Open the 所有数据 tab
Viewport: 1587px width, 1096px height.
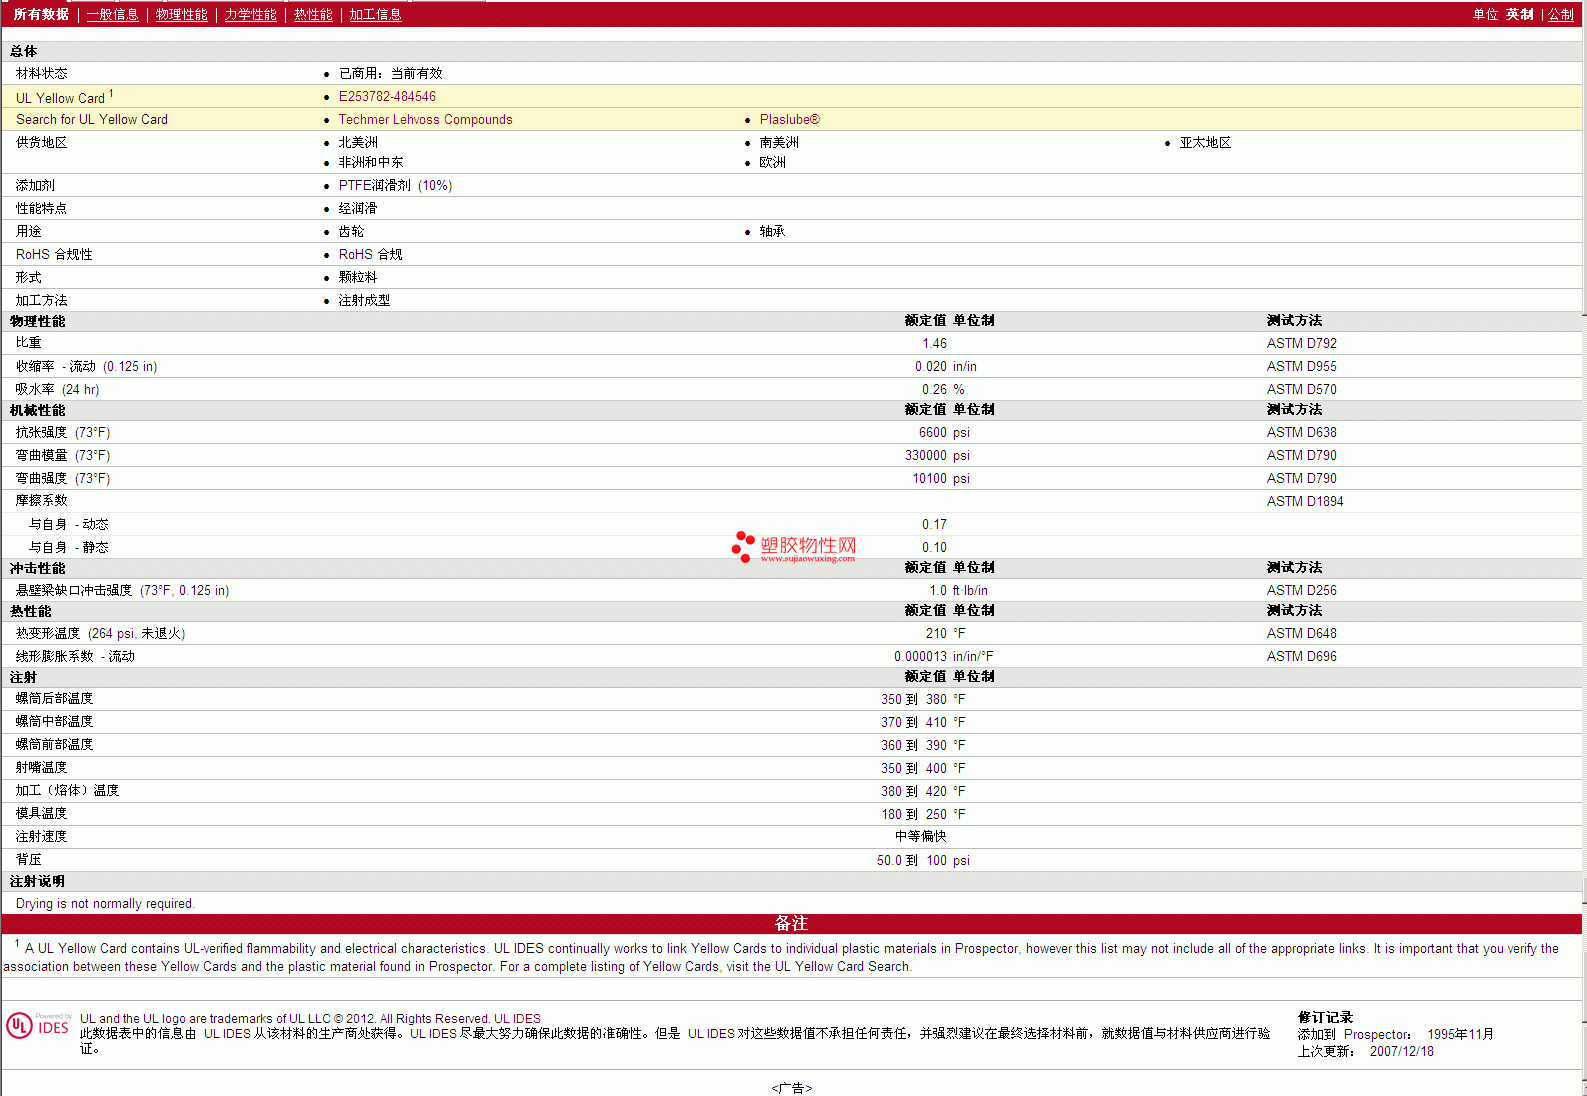point(41,14)
